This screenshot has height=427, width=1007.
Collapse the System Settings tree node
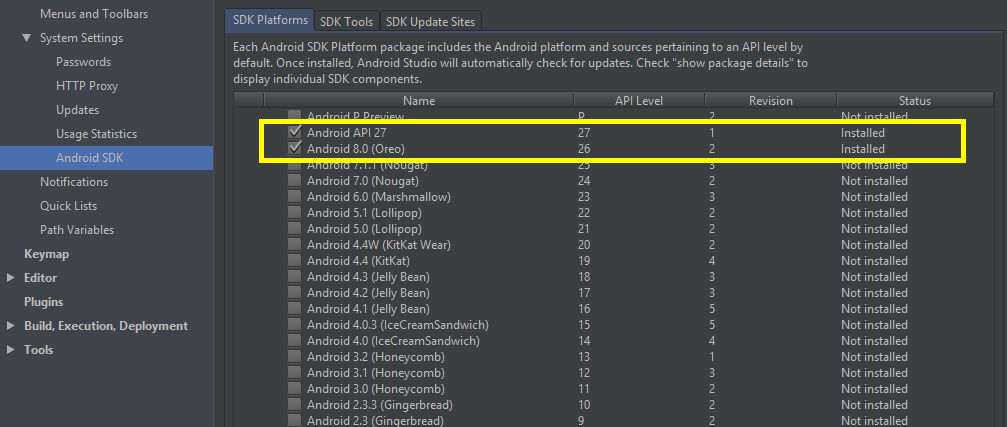[x=27, y=38]
